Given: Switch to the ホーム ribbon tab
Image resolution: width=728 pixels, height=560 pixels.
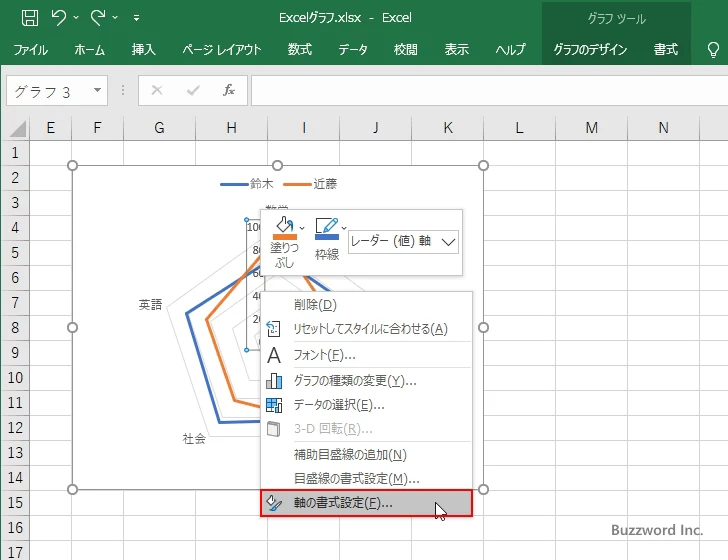Looking at the screenshot, I should click(x=89, y=50).
